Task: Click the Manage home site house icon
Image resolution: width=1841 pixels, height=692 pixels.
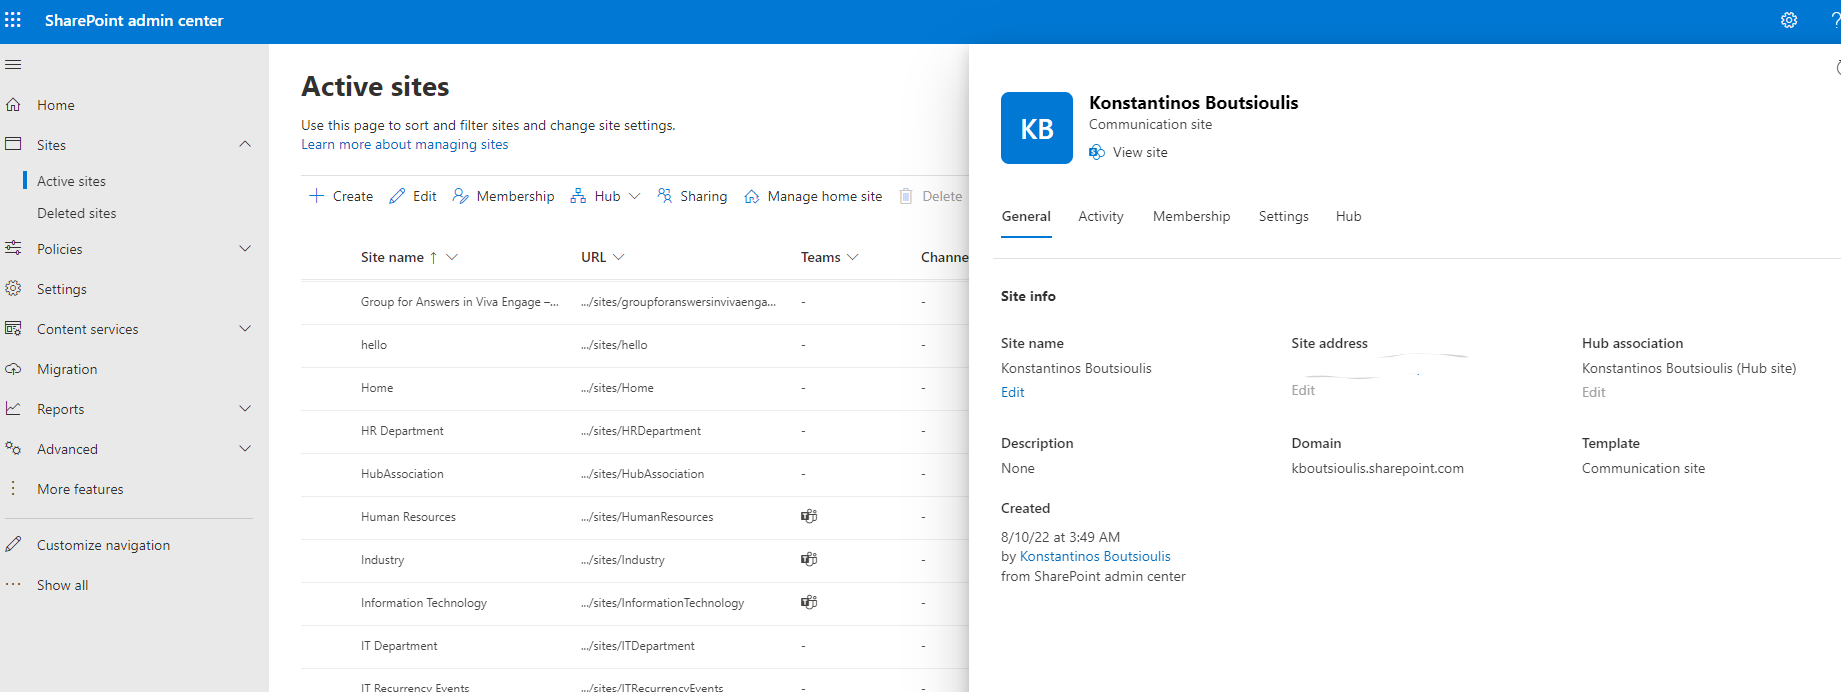Action: click(x=752, y=196)
